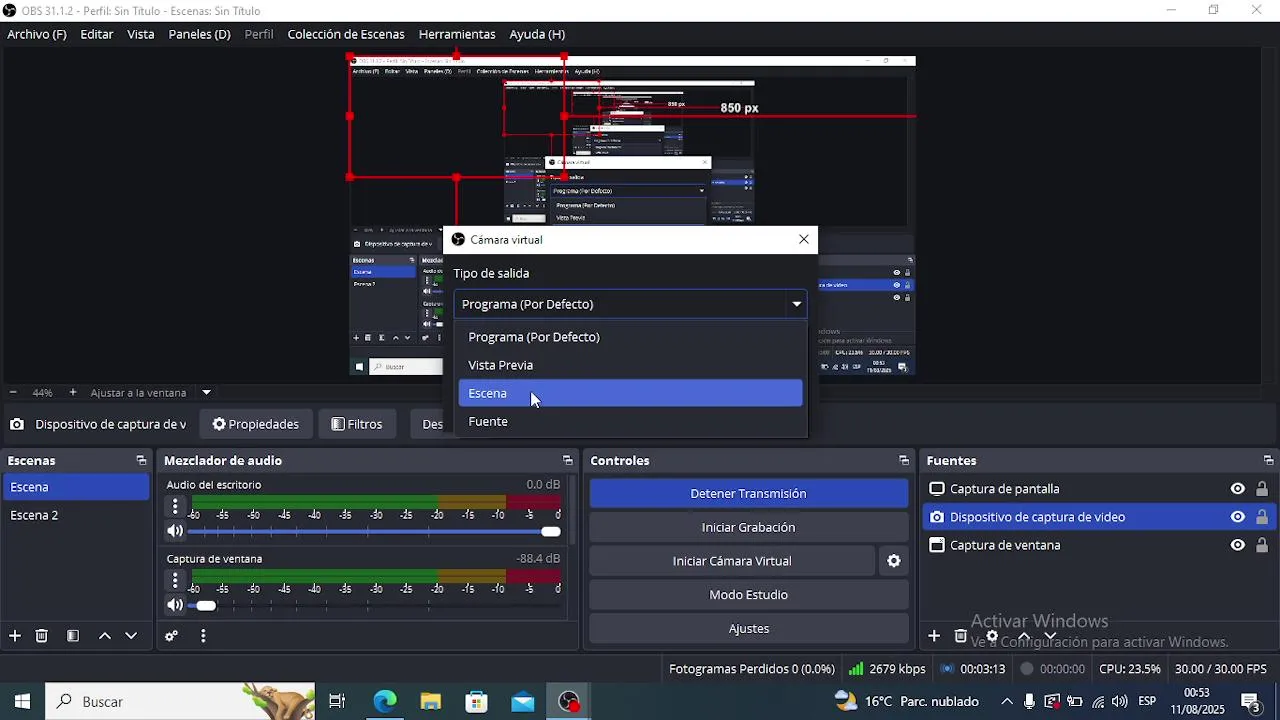The height and width of the screenshot is (720, 1280).
Task: Select Escena 2 in scenes list
Action: pyautogui.click(x=75, y=515)
